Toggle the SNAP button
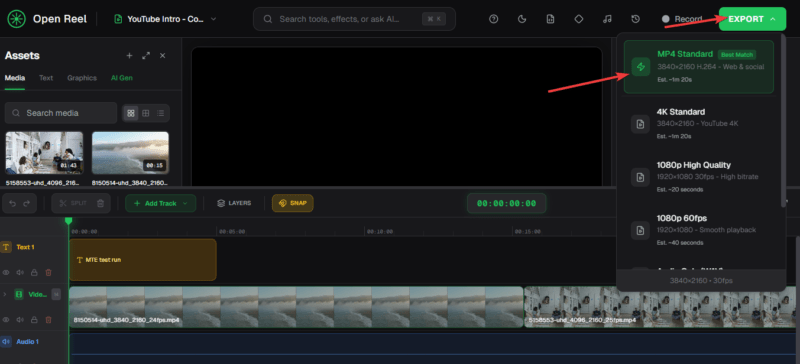 point(292,203)
